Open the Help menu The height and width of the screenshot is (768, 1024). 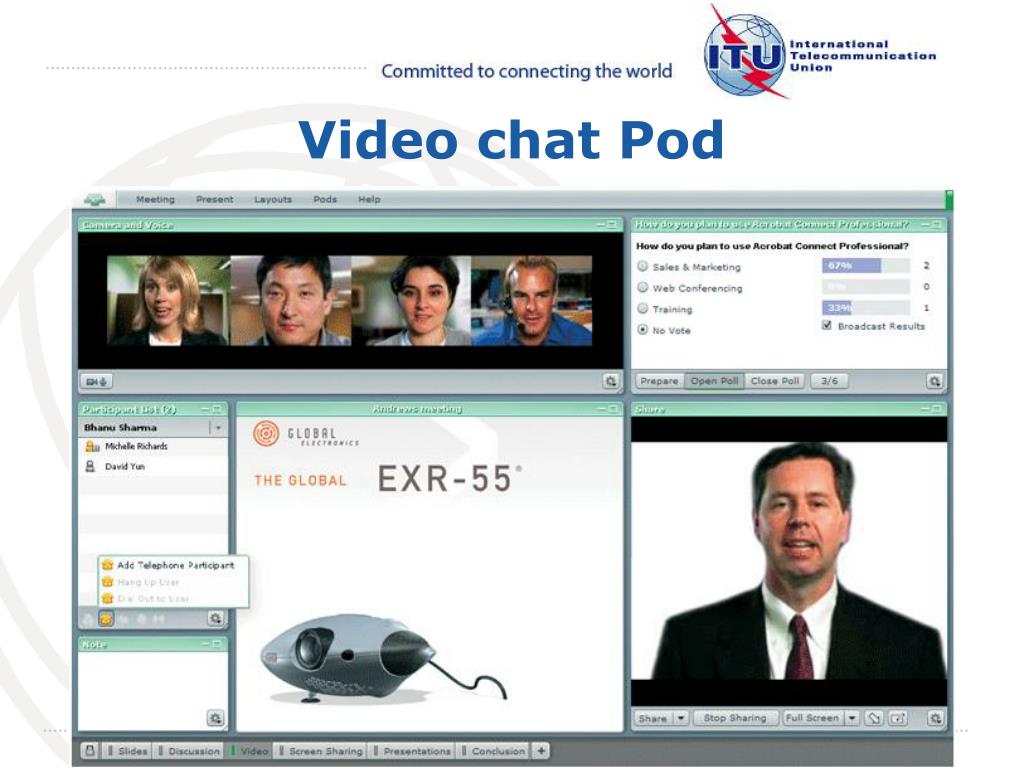point(369,199)
